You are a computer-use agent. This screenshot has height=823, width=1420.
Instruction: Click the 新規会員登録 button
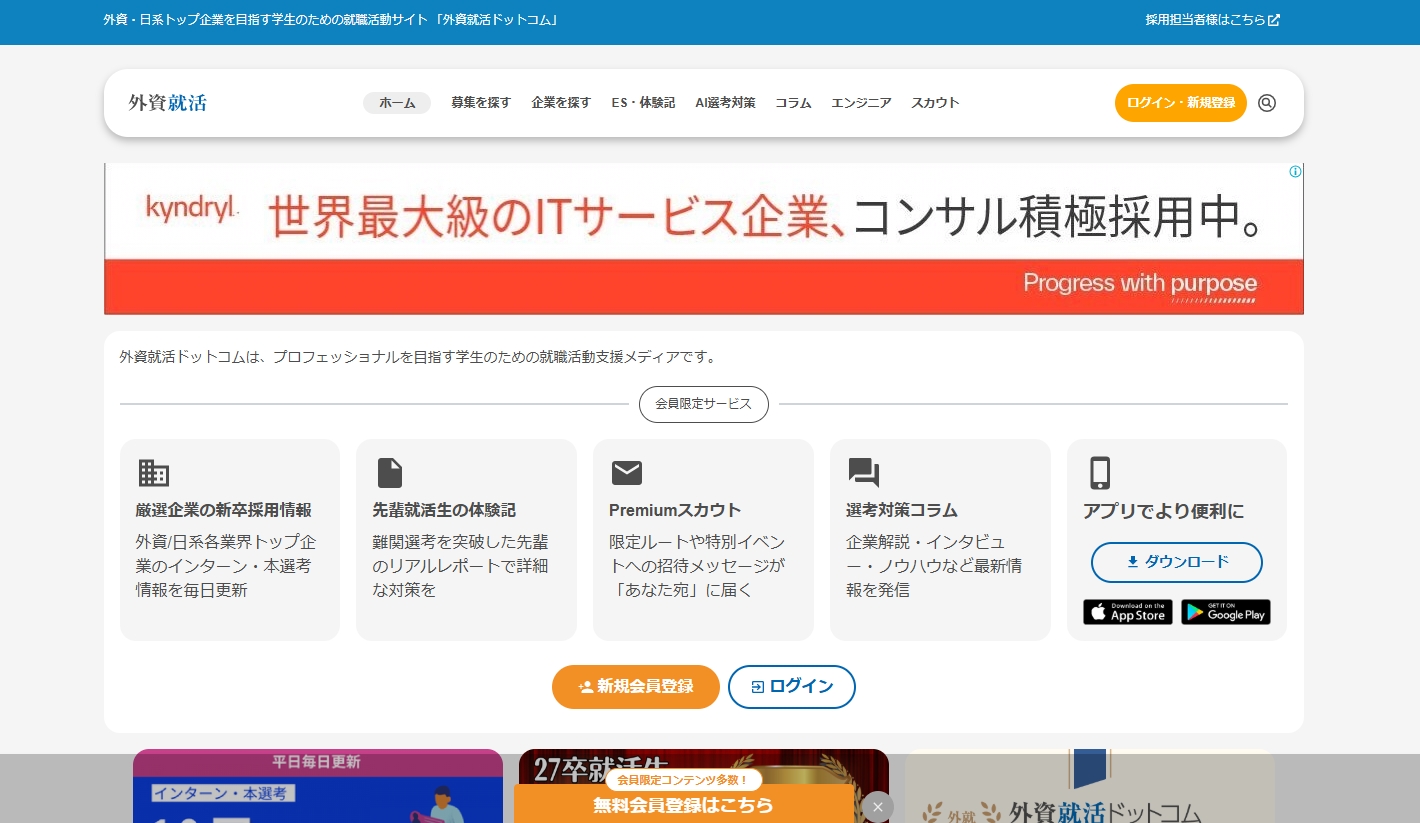(636, 687)
